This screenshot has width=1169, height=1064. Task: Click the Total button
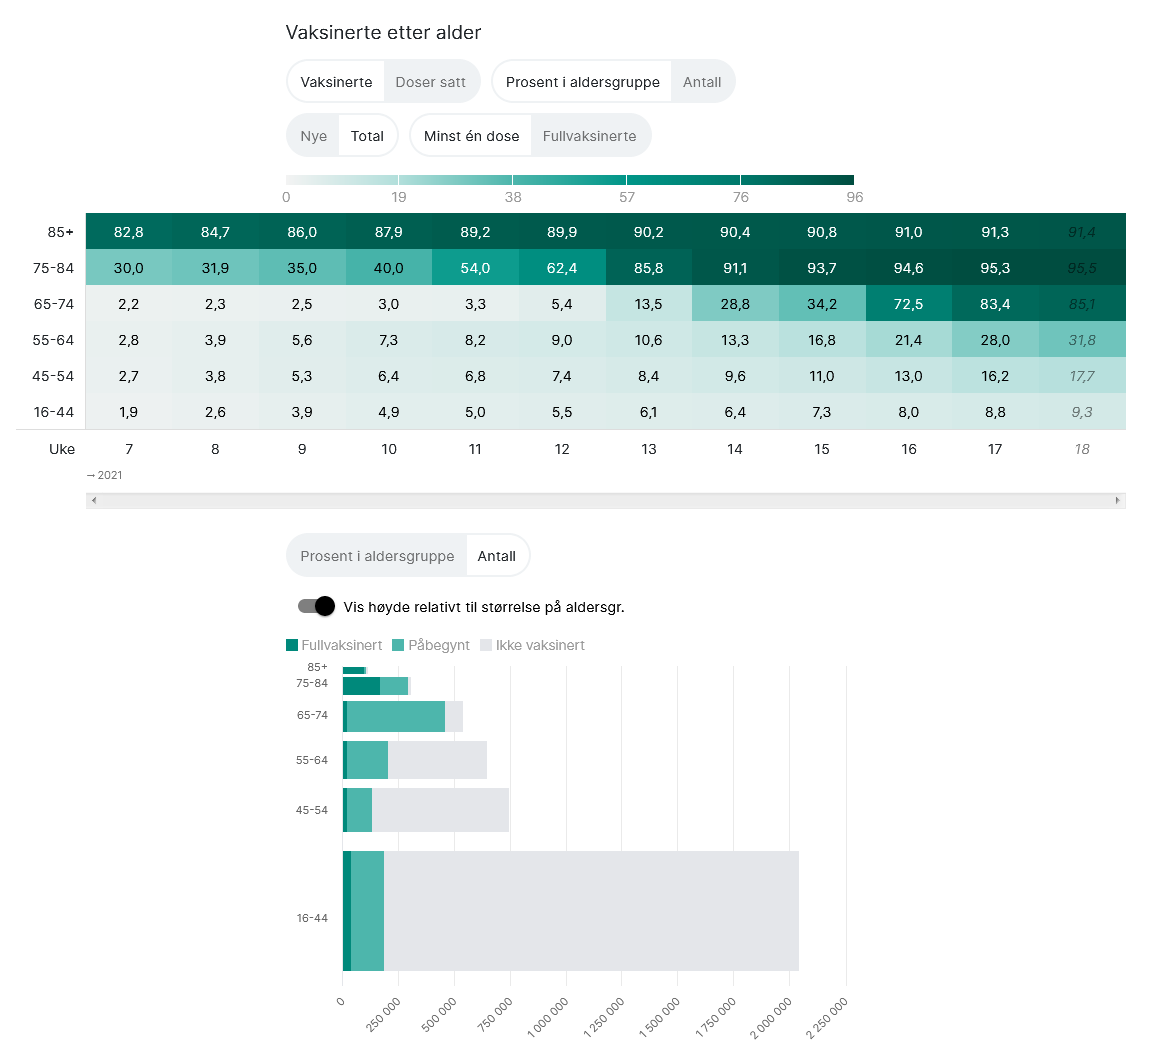point(368,136)
